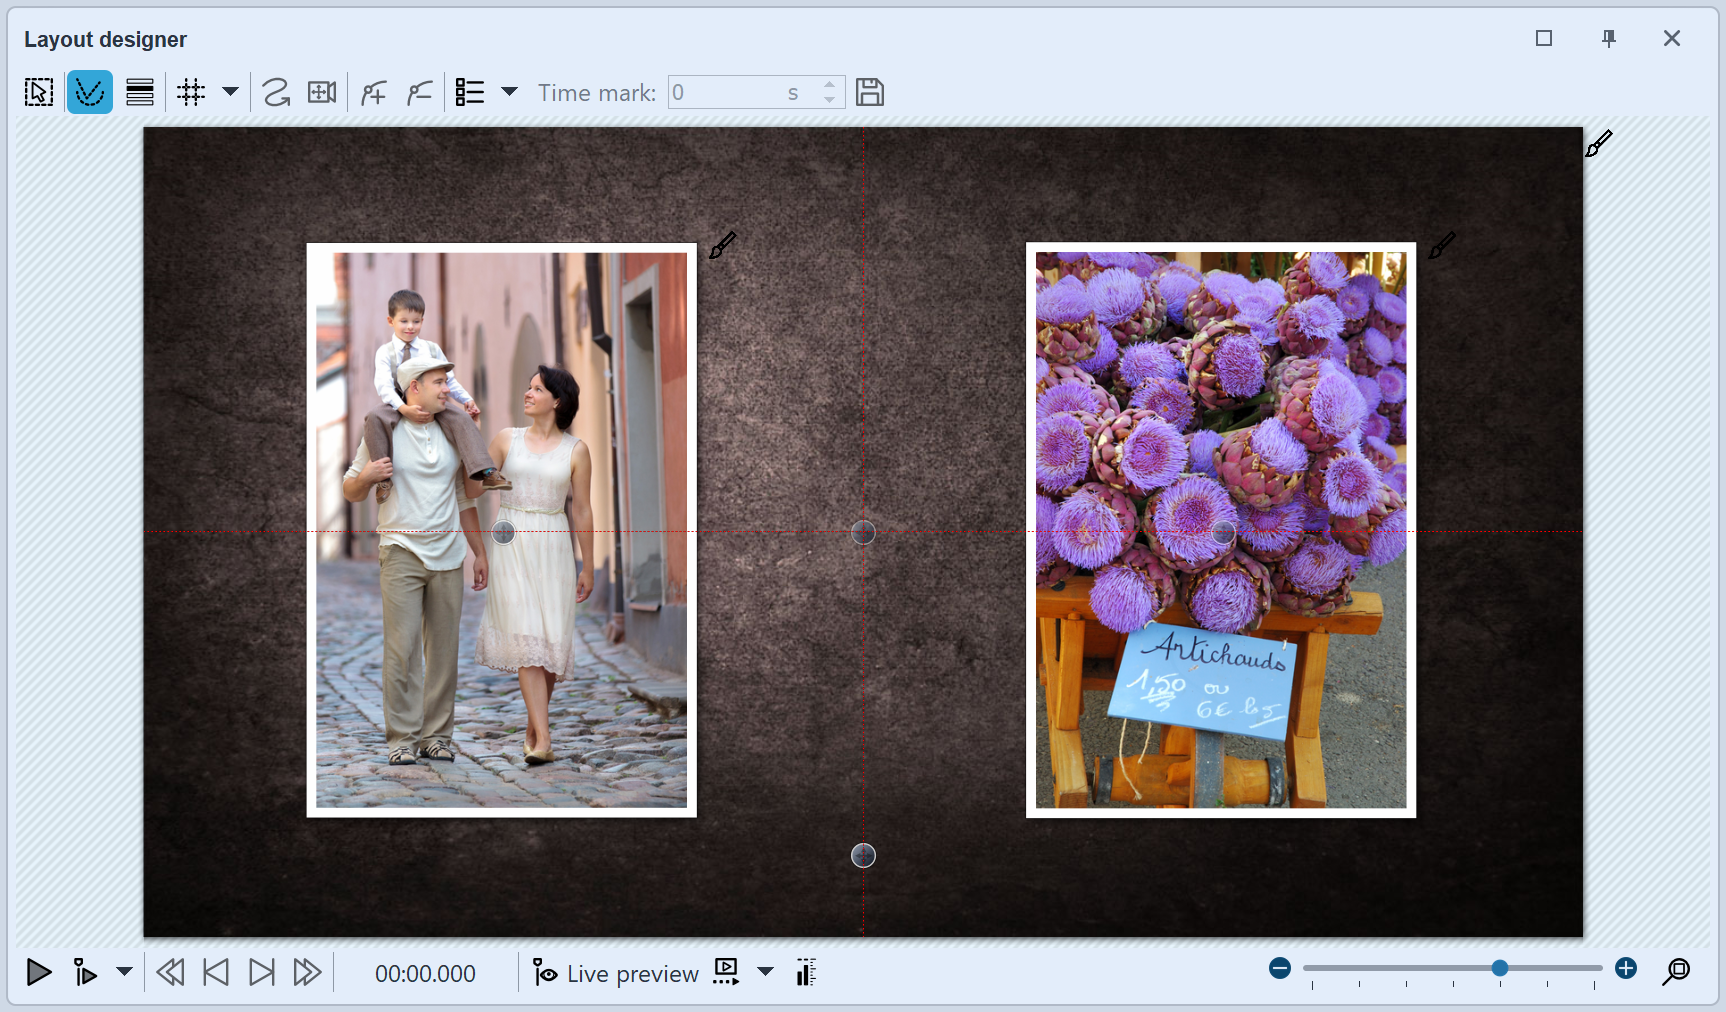Select the rectangular selection tool
1726x1012 pixels.
tap(38, 92)
